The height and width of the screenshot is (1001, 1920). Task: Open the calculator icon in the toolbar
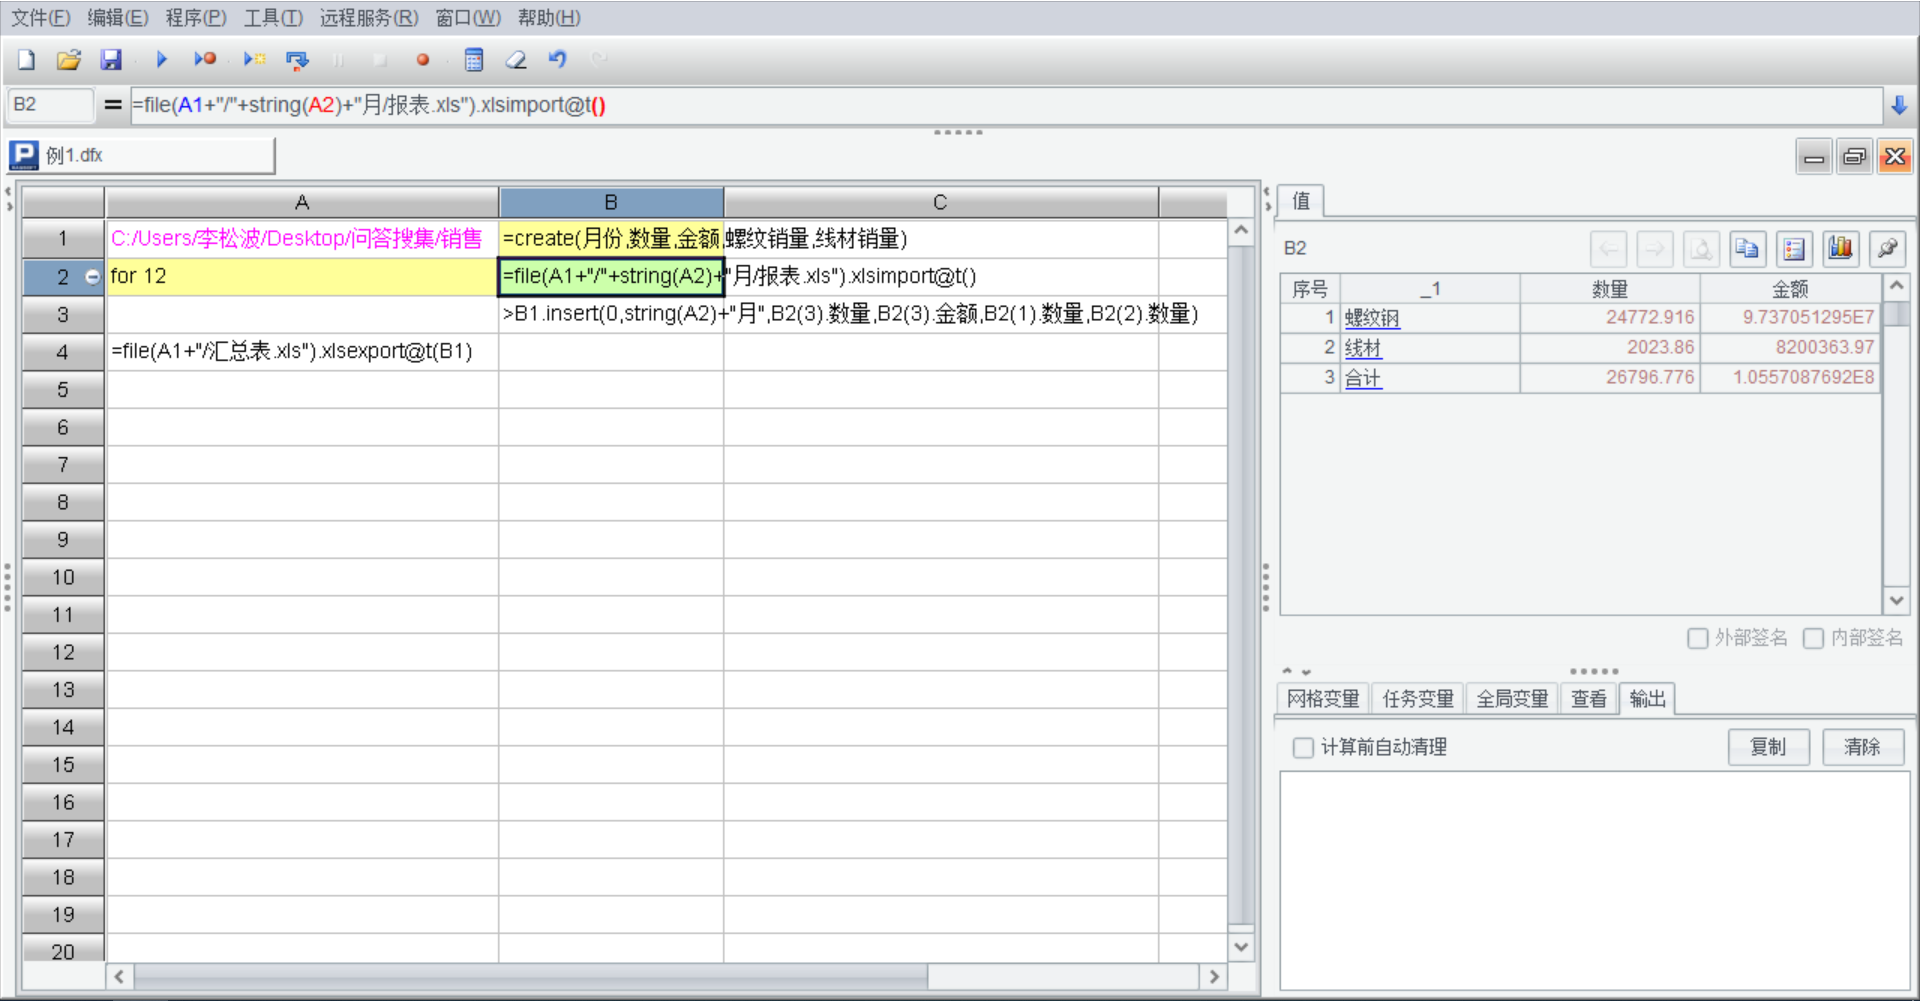[474, 60]
